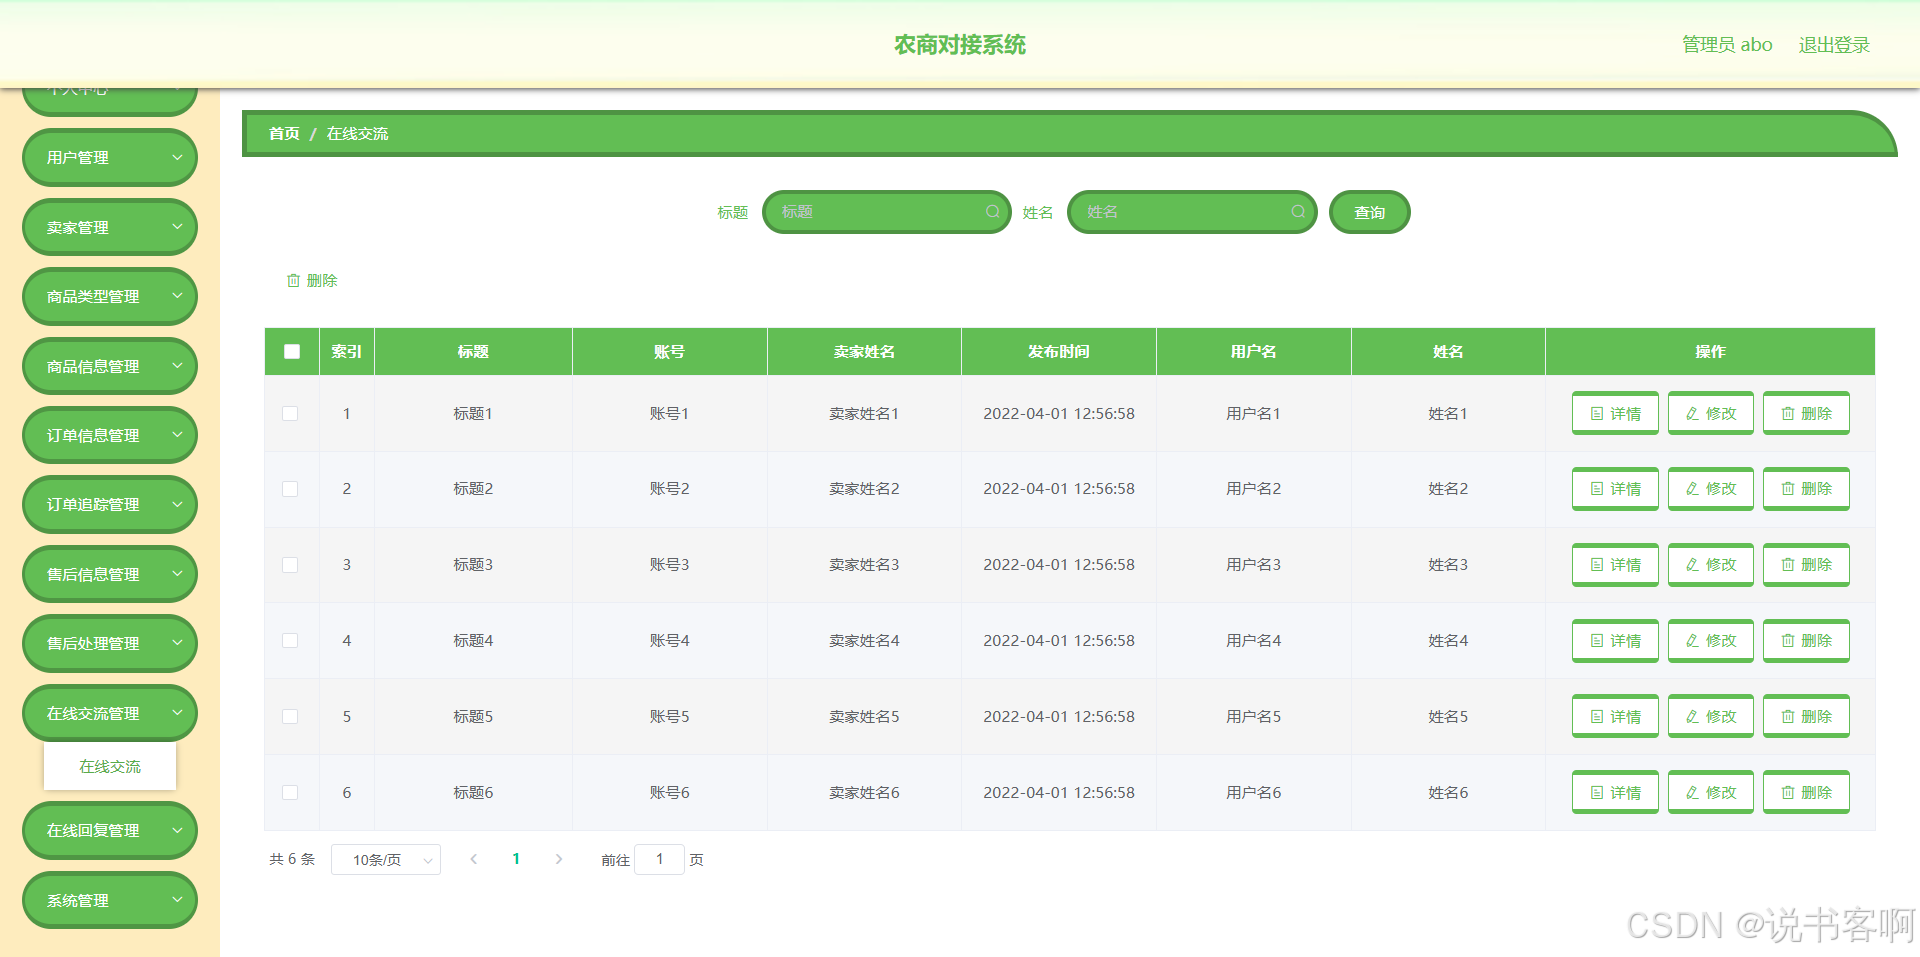Click the trash icon of the batch 删除 button

pyautogui.click(x=293, y=281)
